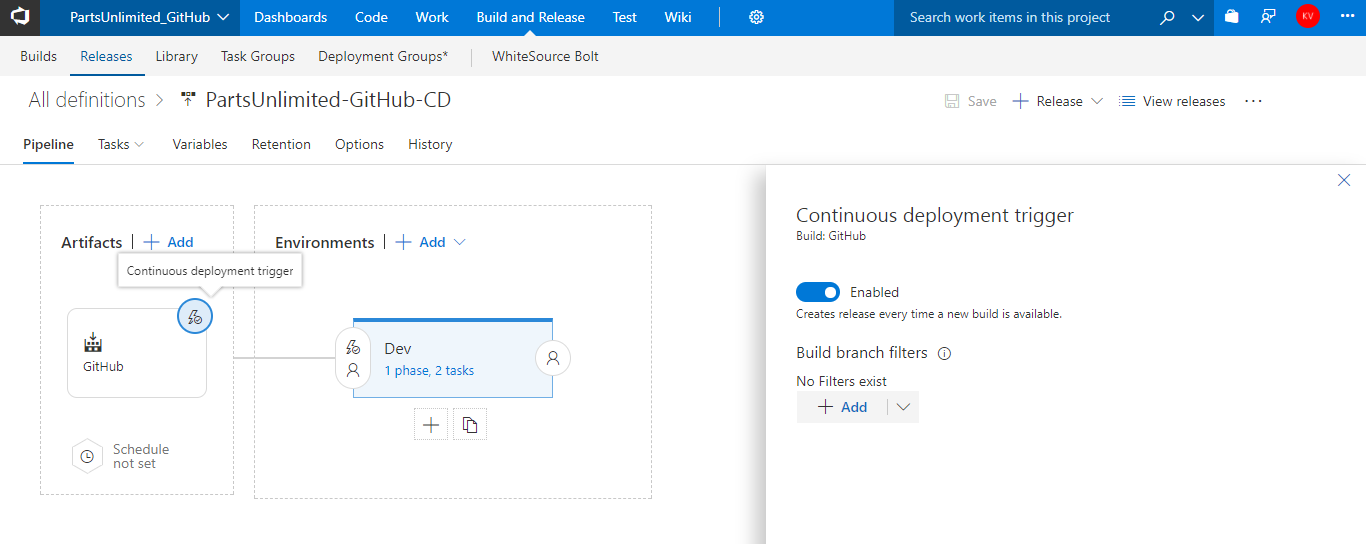Open the KV user avatar menu

coord(1307,17)
